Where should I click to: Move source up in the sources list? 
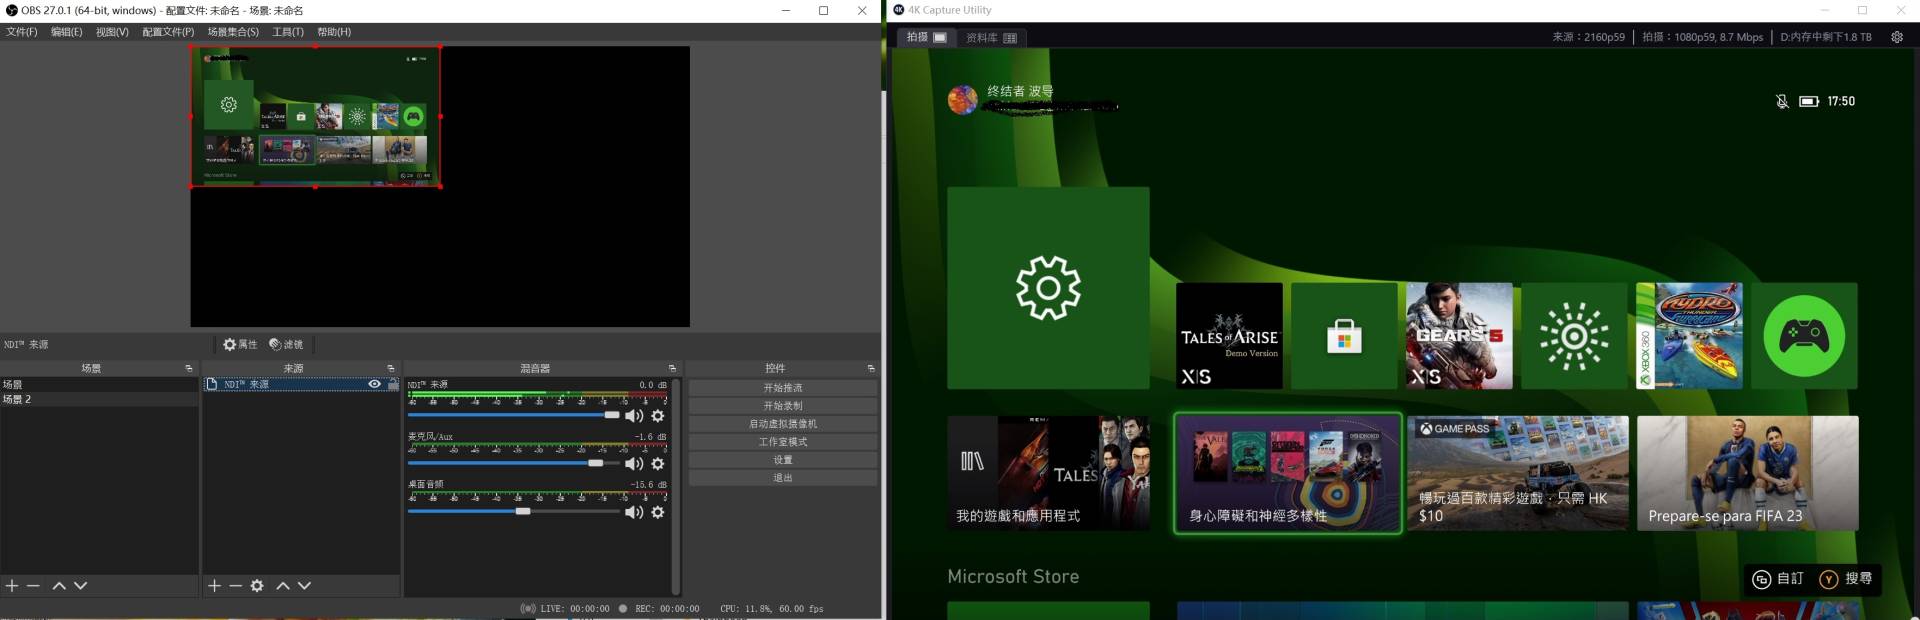click(x=283, y=586)
